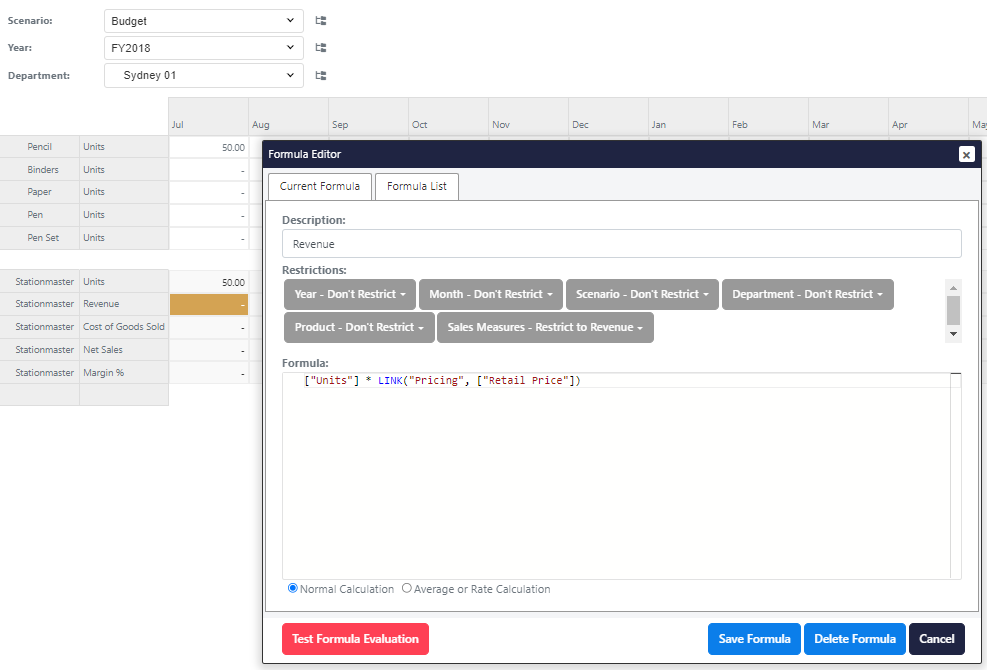
Task: Click Delete Formula
Action: [x=854, y=638]
